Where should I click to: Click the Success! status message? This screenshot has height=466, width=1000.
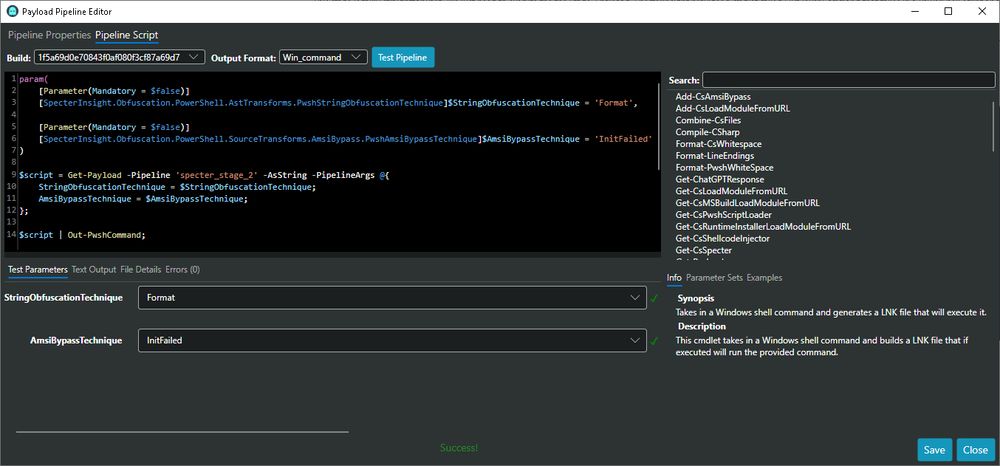[x=459, y=448]
